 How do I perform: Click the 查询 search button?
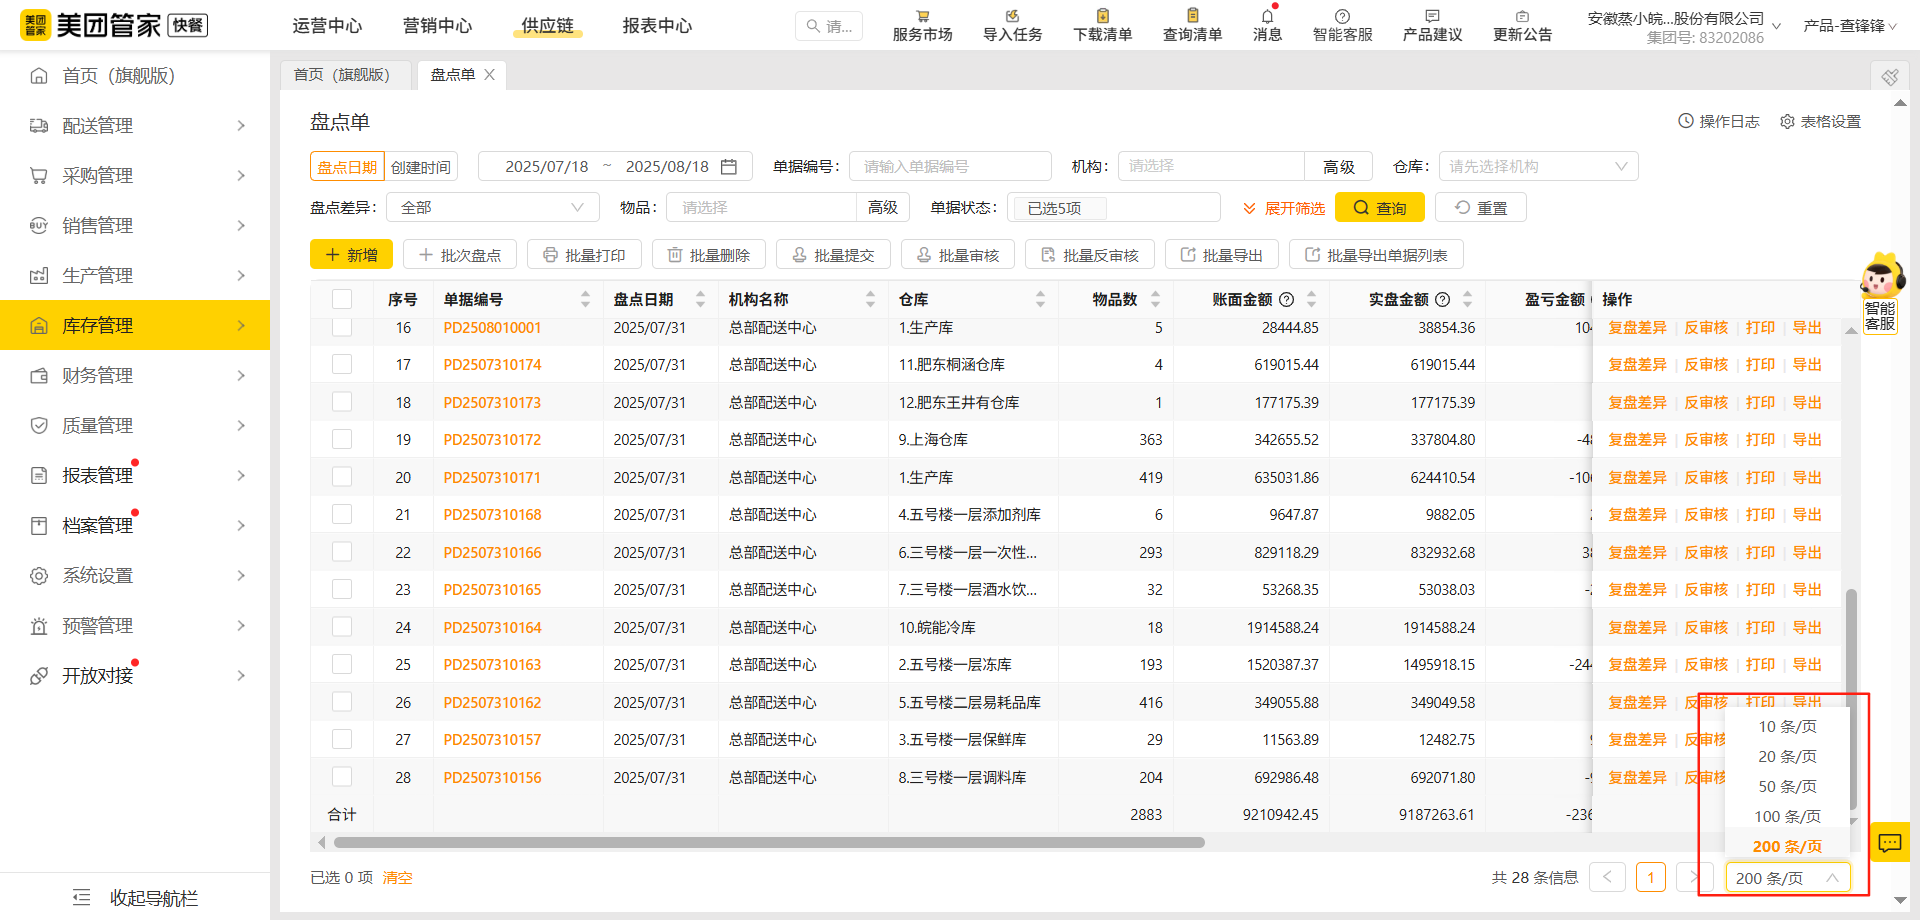pyautogui.click(x=1379, y=207)
